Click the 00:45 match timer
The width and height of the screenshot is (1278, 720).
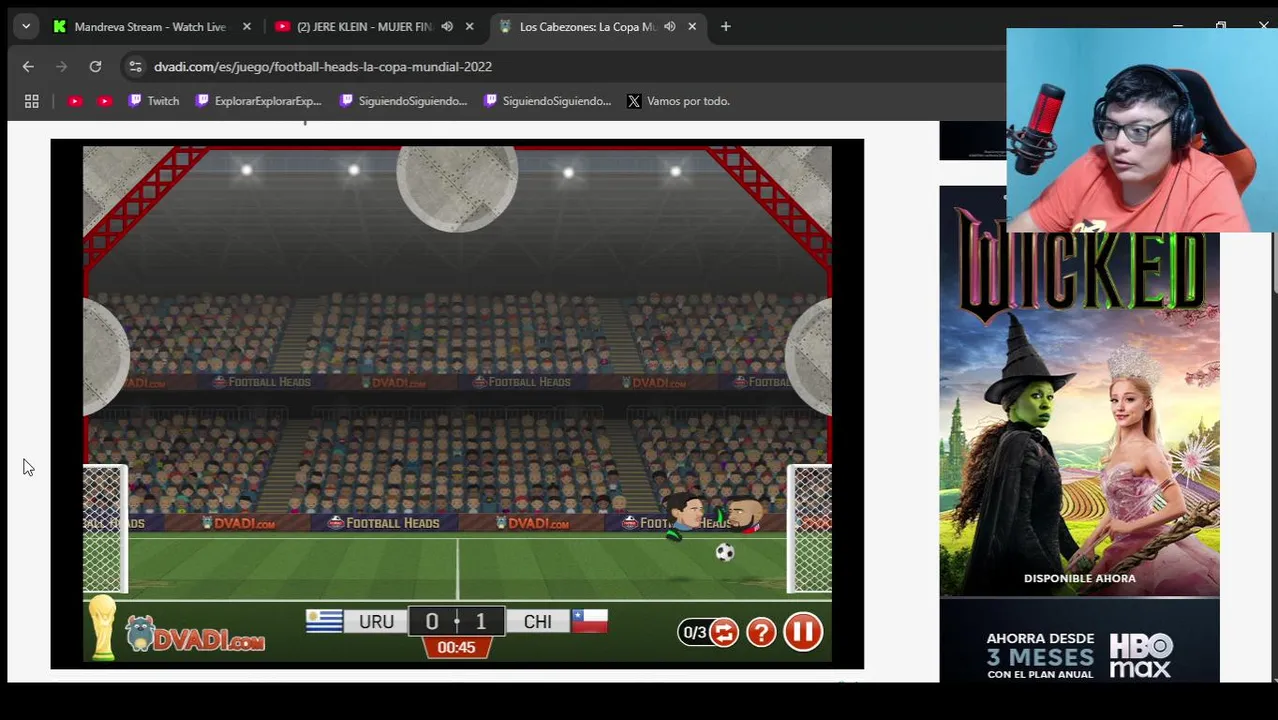tap(456, 648)
